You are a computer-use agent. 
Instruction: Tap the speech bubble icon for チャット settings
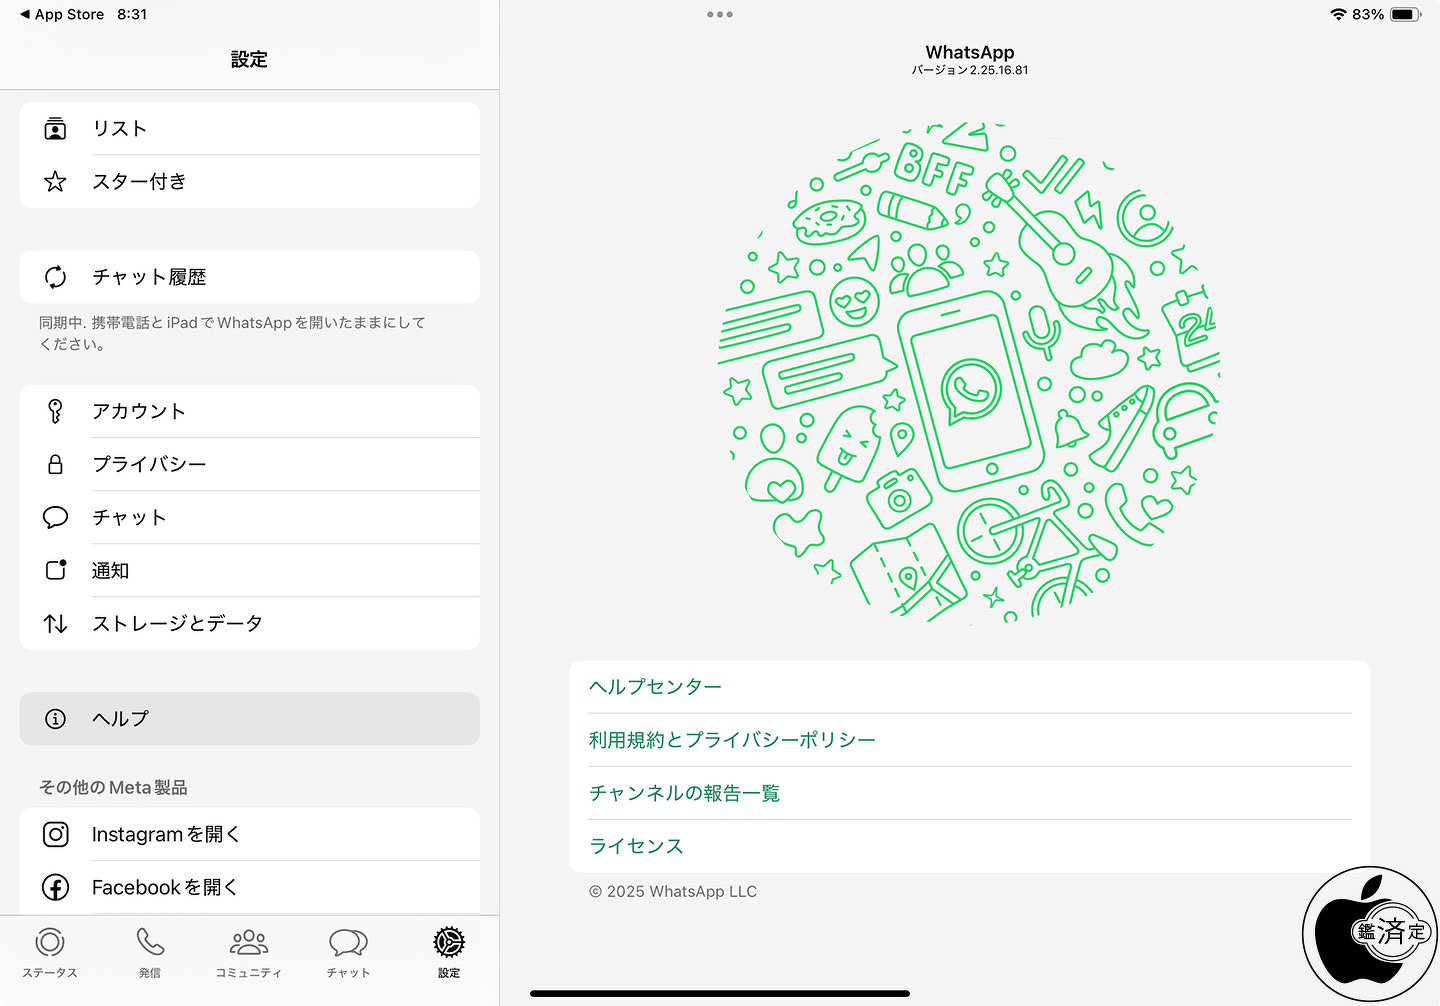pyautogui.click(x=55, y=517)
